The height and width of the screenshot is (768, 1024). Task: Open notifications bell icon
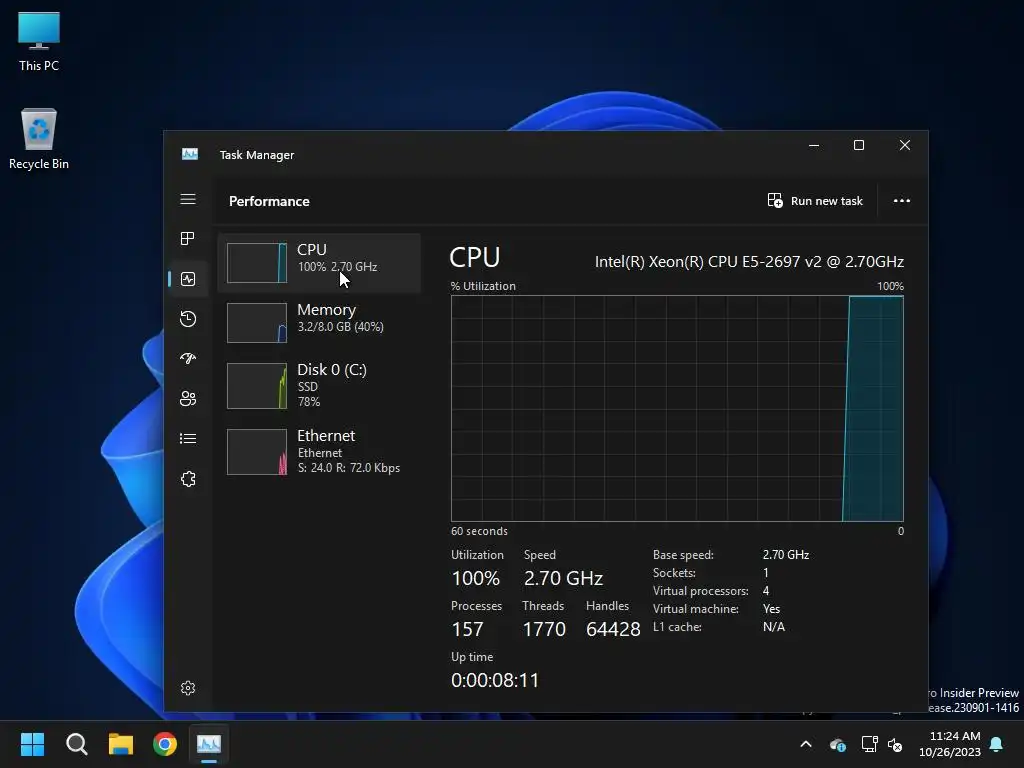pyautogui.click(x=997, y=744)
